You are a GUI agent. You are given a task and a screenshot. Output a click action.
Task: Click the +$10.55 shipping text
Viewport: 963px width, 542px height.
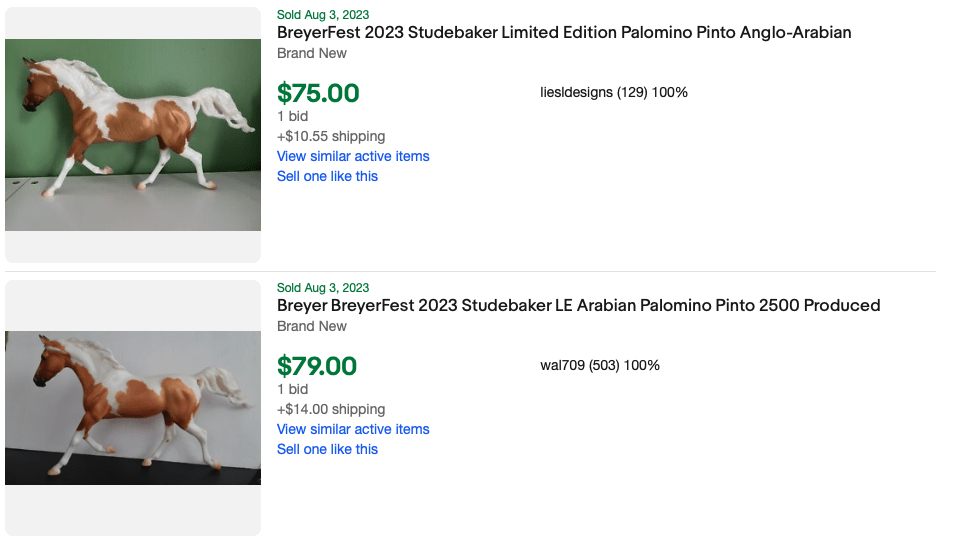pos(331,136)
